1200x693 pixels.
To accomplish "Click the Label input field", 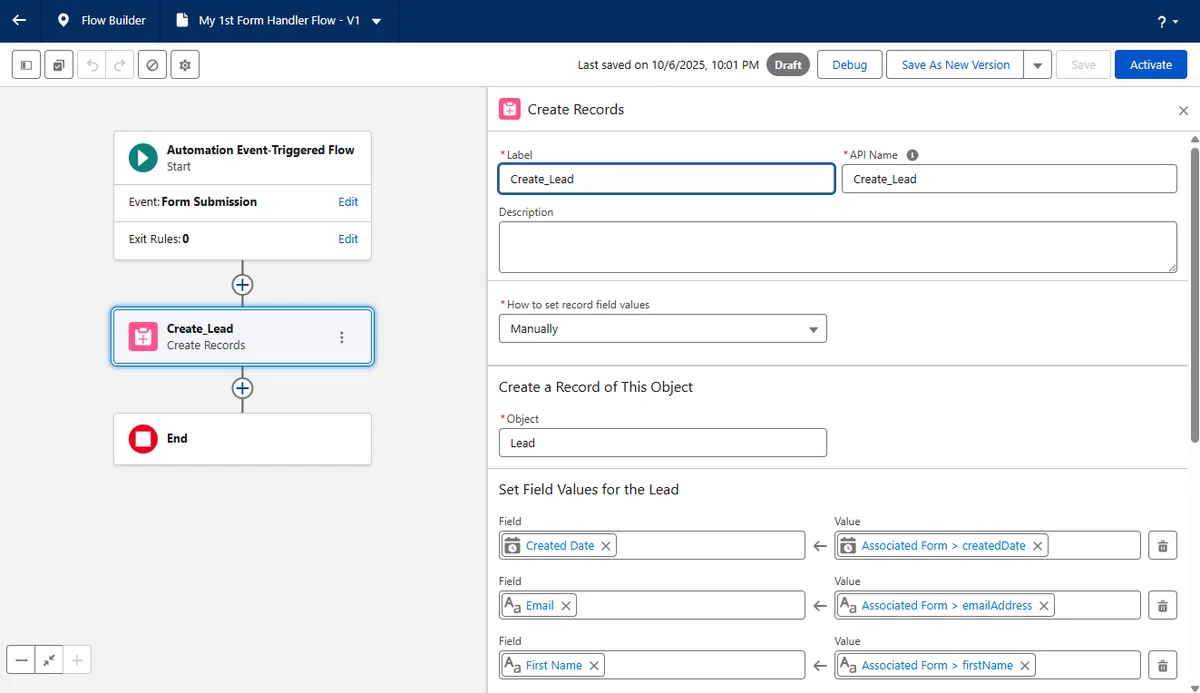I will tap(667, 179).
